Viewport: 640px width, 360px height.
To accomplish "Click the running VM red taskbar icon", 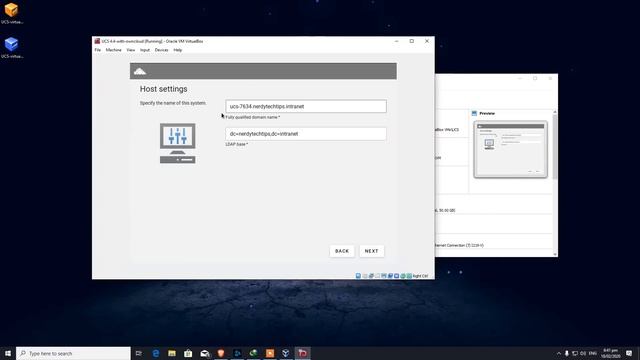I will coord(302,353).
